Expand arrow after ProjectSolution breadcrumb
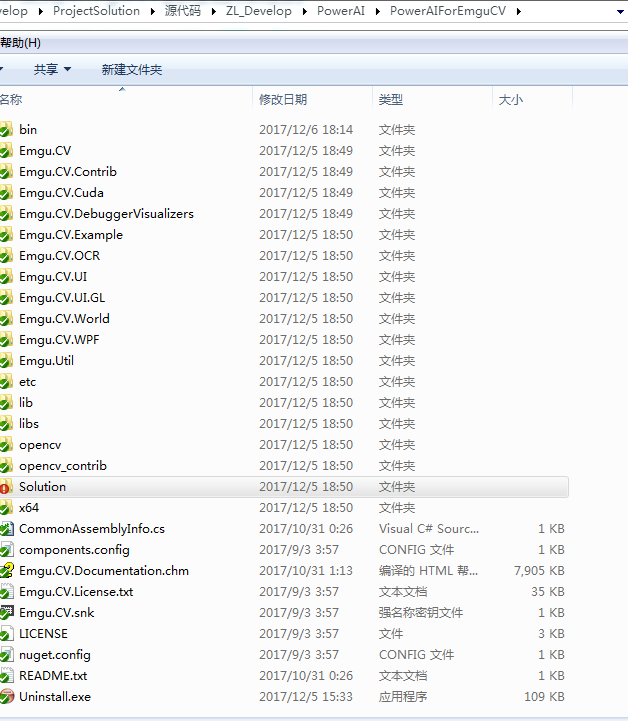 [153, 11]
